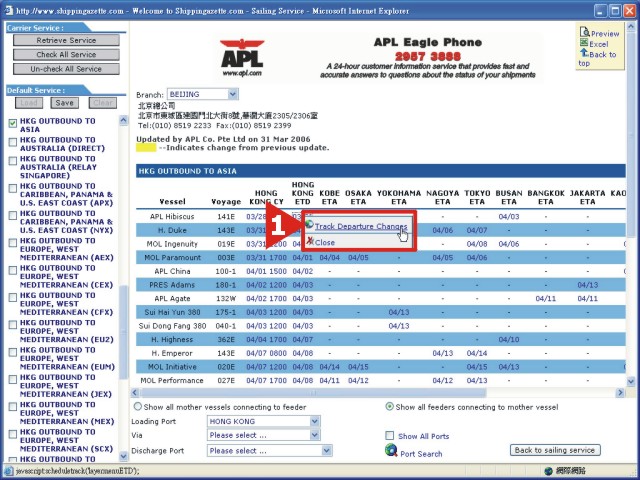Click H. Emperor Nagoya ETA 04/13
This screenshot has height=480, width=640.
tap(442, 353)
